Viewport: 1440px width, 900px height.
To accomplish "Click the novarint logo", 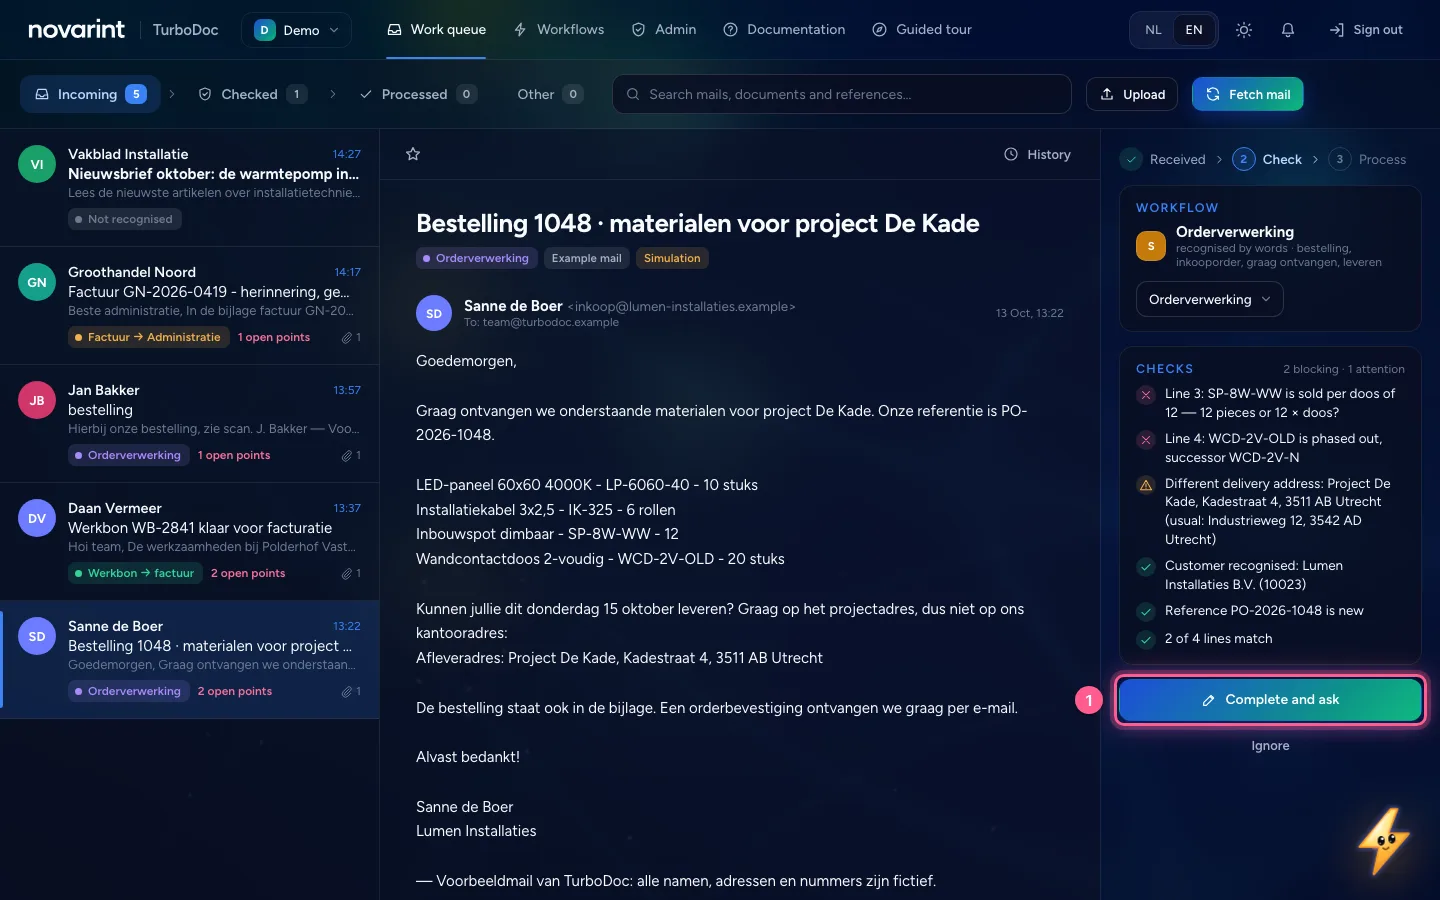I will pos(76,30).
